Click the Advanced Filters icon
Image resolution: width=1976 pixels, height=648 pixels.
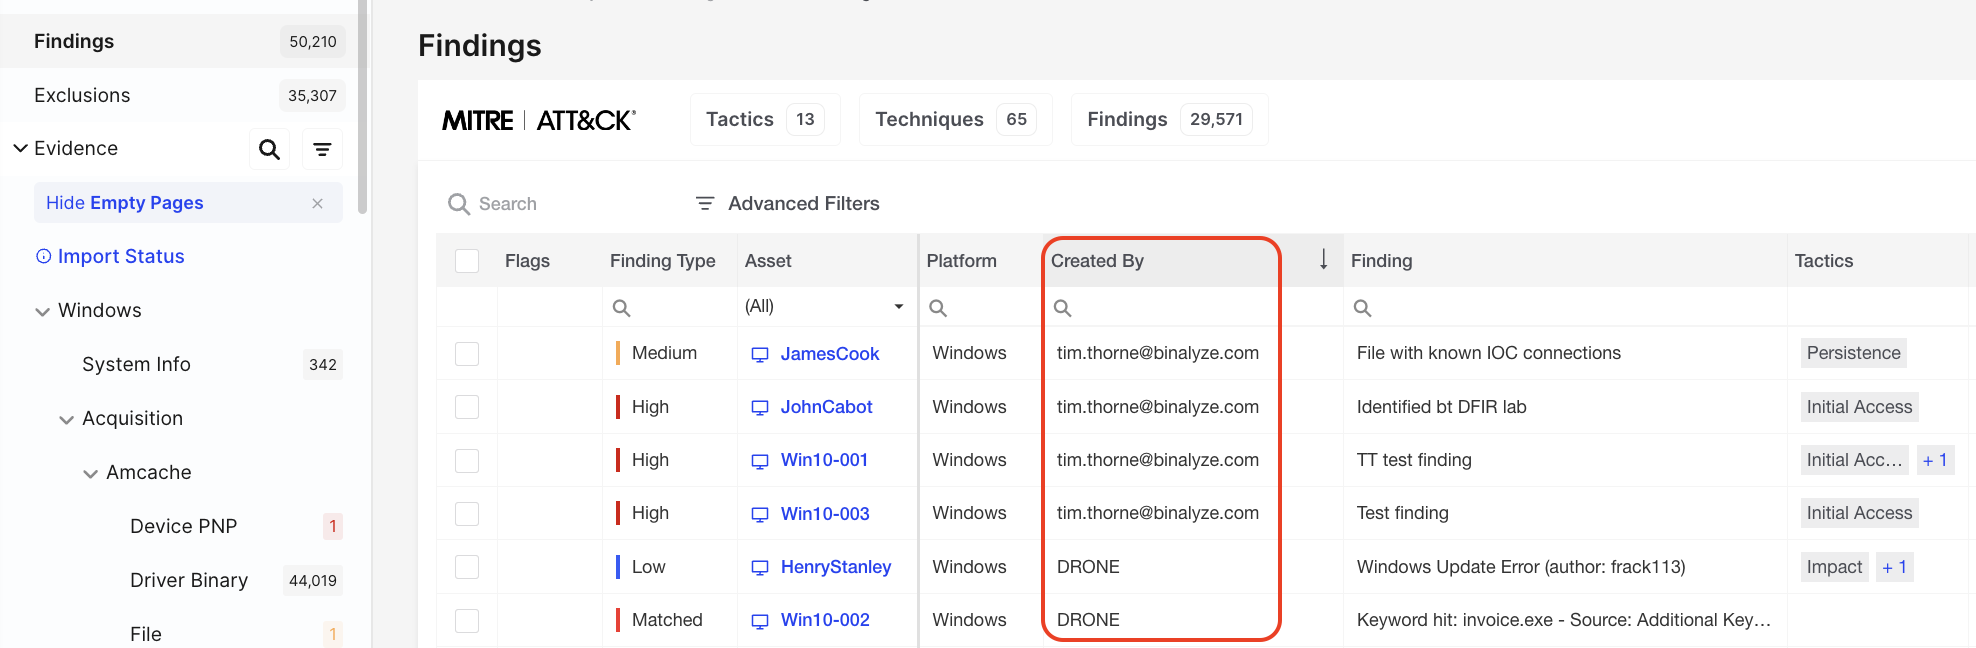tap(705, 203)
